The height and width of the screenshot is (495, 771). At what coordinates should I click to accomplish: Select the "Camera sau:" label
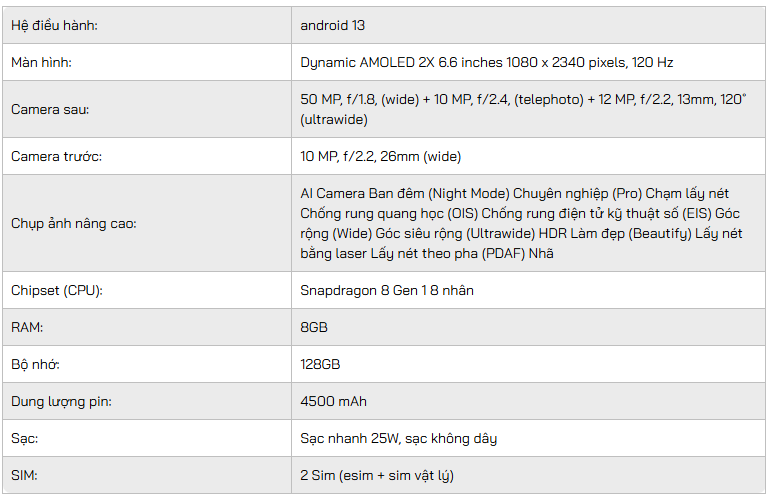click(x=49, y=109)
